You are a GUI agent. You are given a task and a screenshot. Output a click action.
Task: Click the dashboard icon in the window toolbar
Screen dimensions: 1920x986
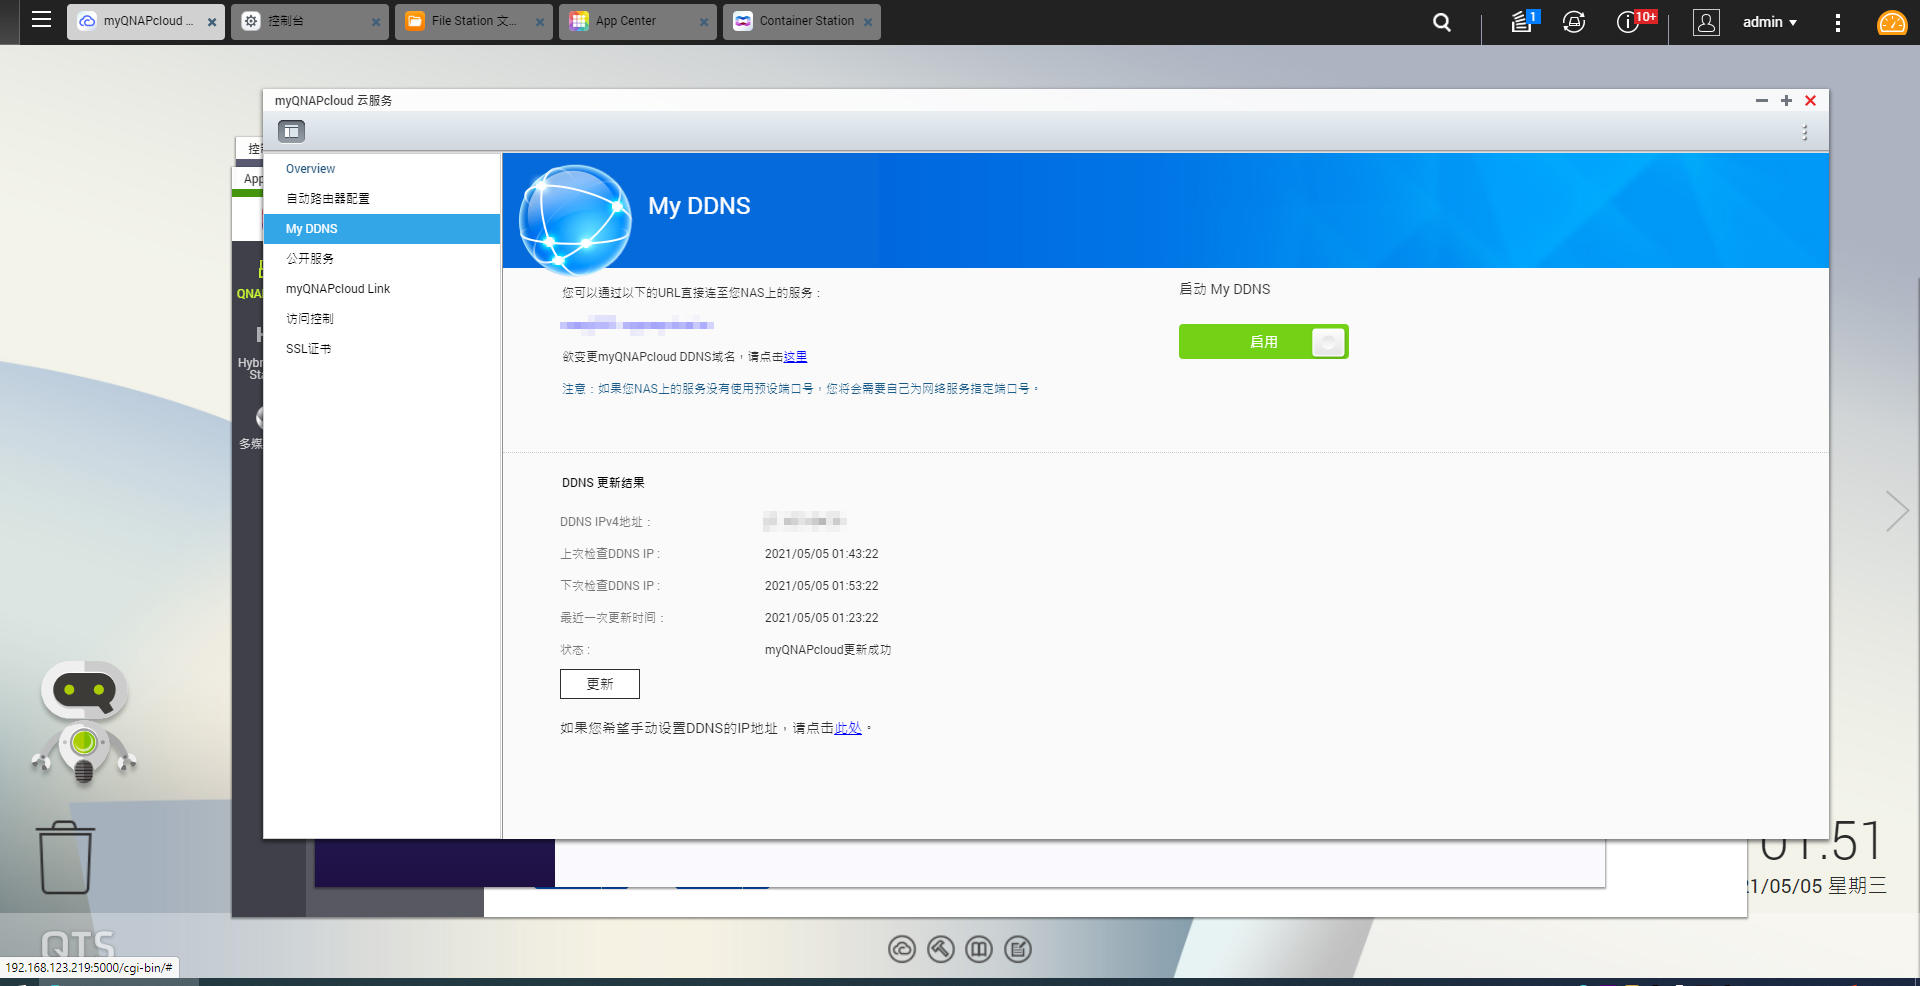(x=291, y=131)
